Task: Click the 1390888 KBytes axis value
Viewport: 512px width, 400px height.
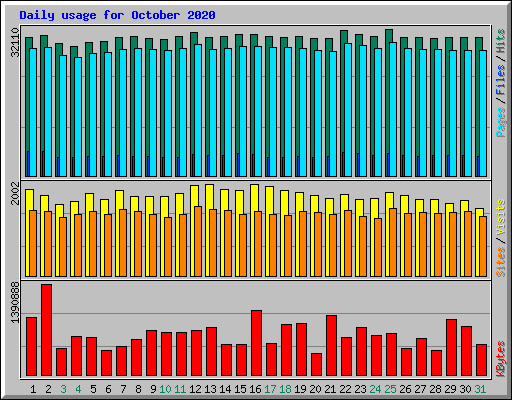Action: coord(15,303)
